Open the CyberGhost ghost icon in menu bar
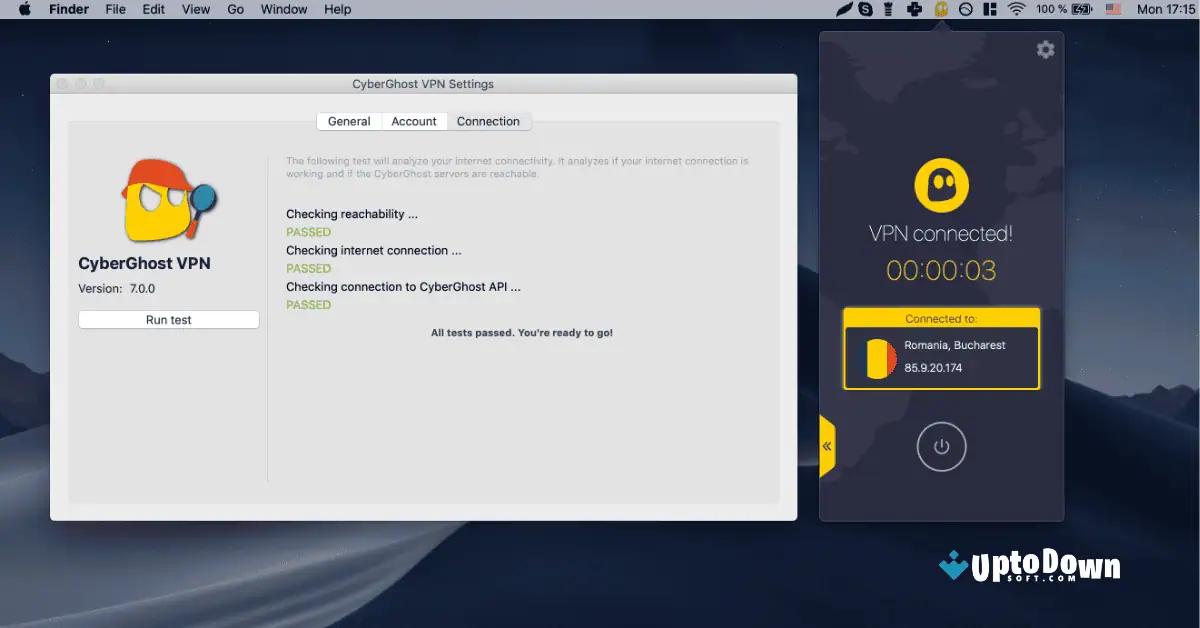This screenshot has height=628, width=1200. (x=940, y=9)
